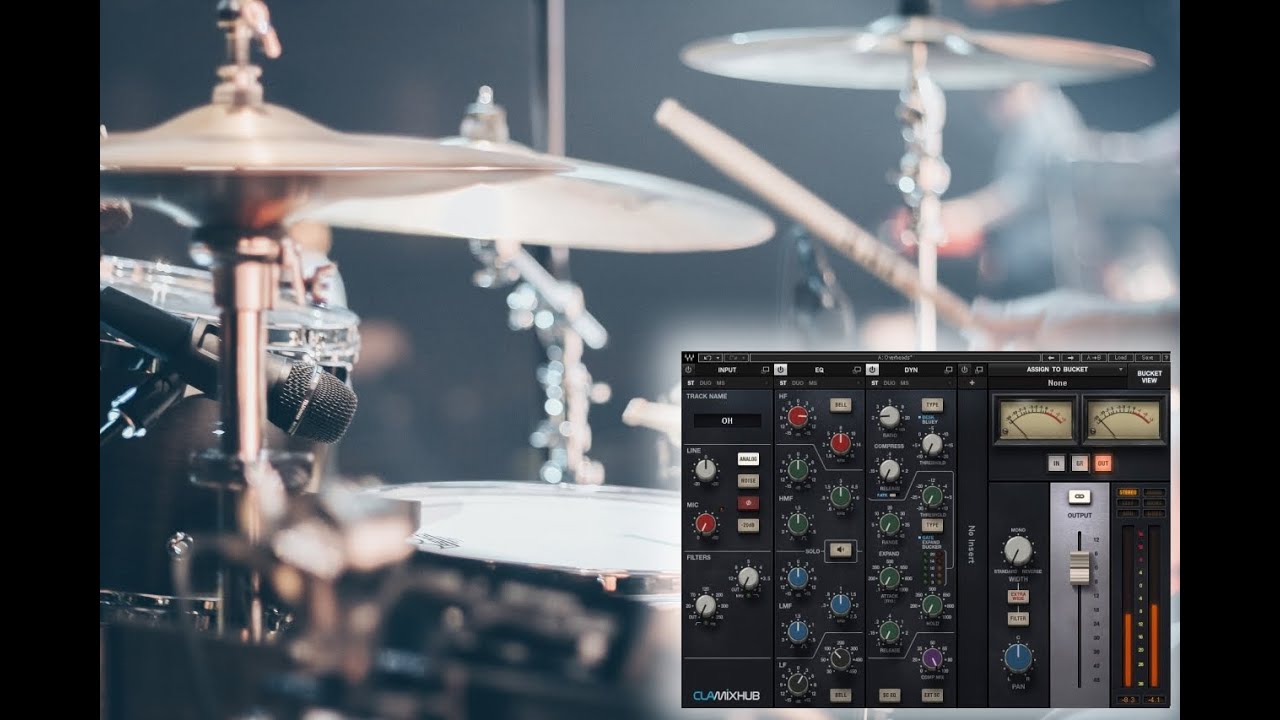
Task: Toggle the NOISE button
Action: [748, 481]
